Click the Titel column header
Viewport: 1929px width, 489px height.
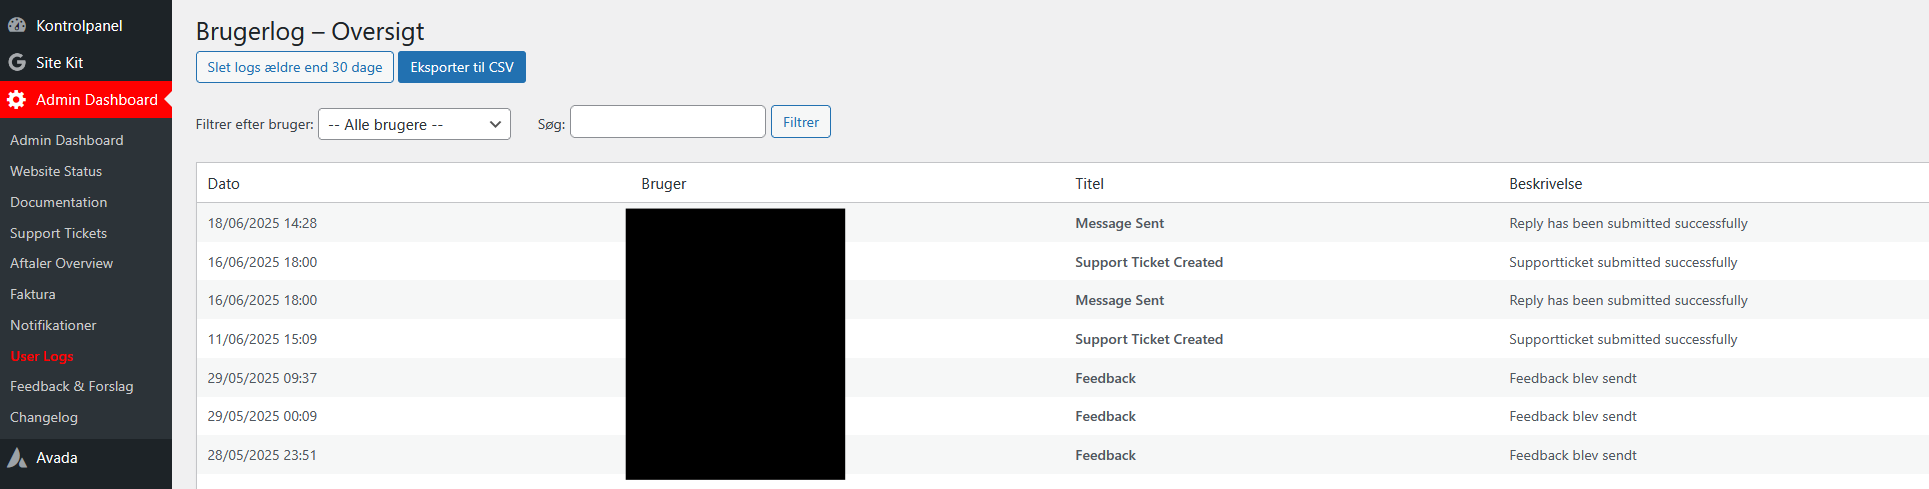[x=1090, y=184]
